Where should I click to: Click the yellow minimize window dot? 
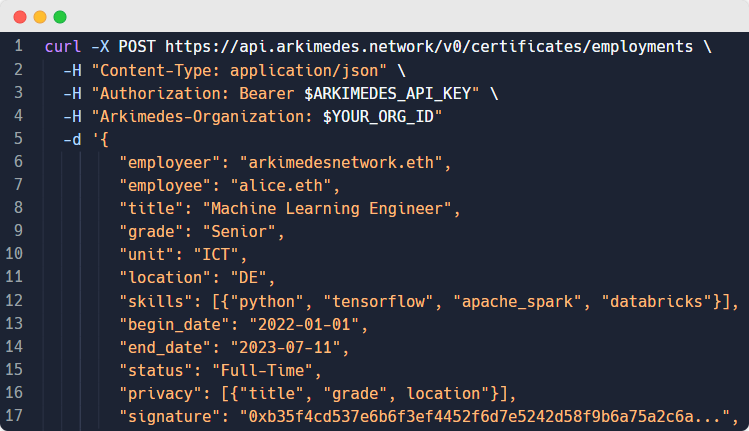(40, 17)
